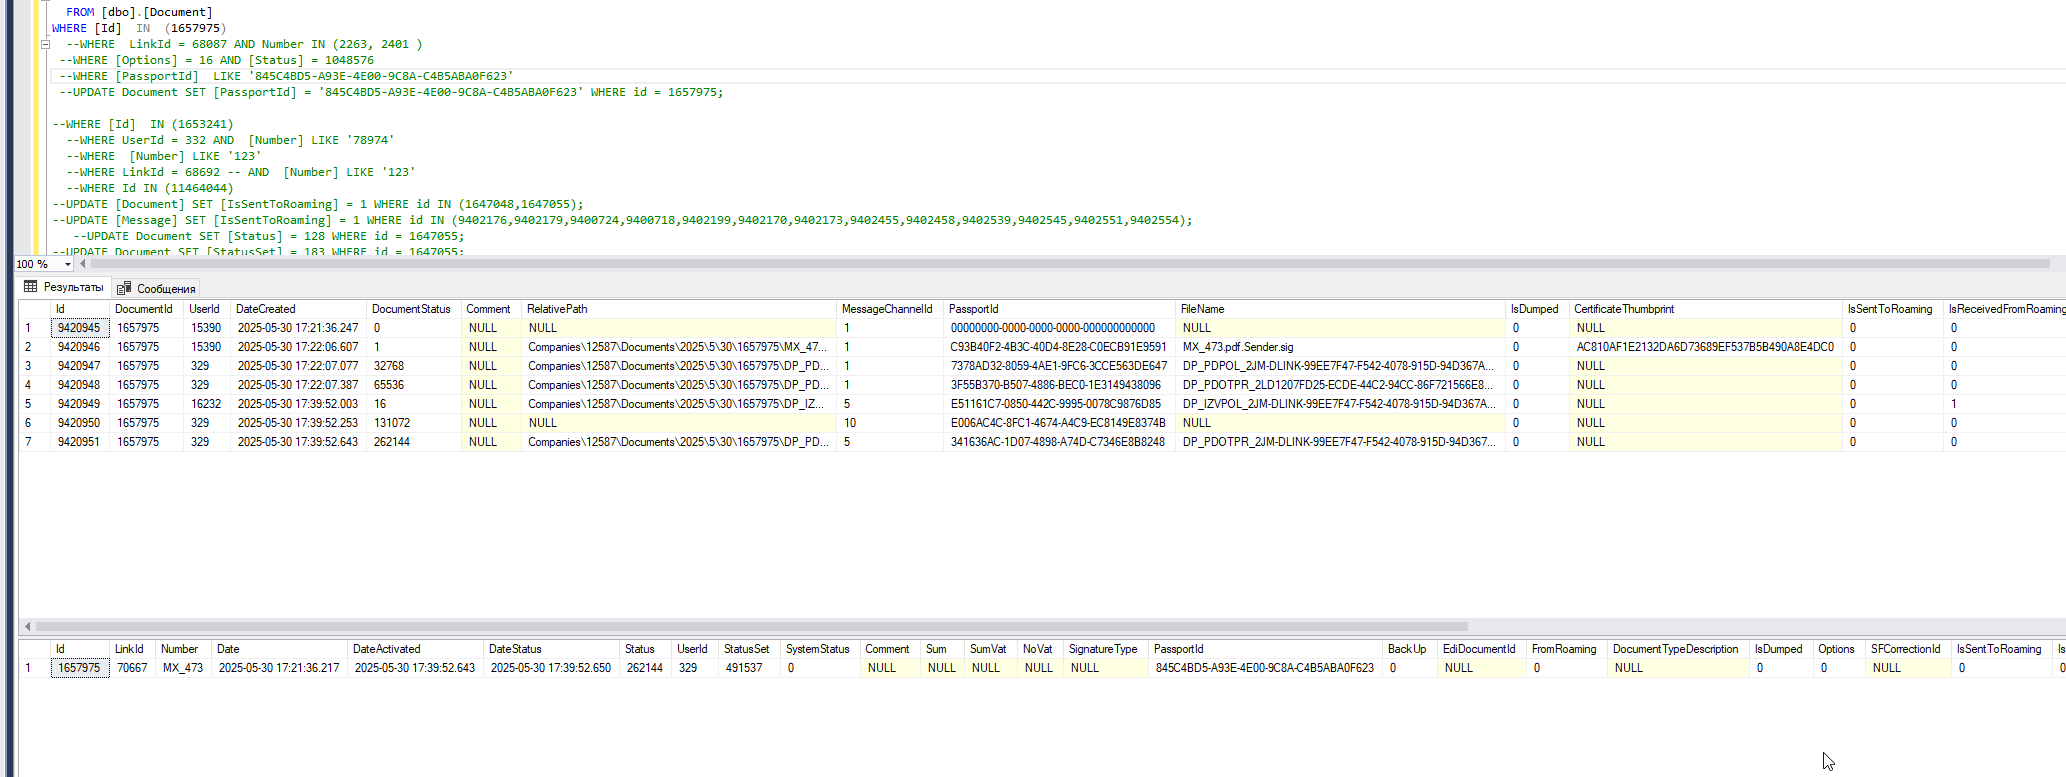Switch to the Результаты tab
This screenshot has height=777, width=2066.
coord(64,287)
